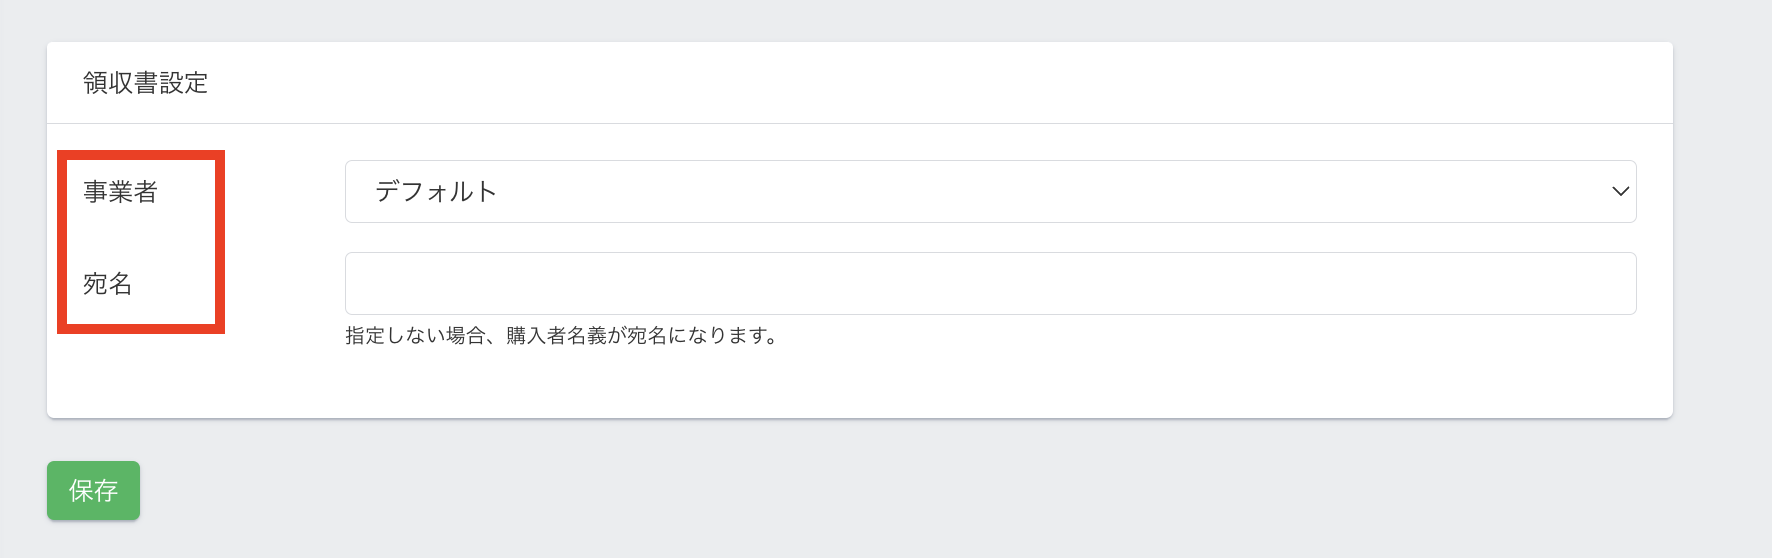Click the middle of the 事業者 combo box
The height and width of the screenshot is (558, 1772).
tap(990, 191)
